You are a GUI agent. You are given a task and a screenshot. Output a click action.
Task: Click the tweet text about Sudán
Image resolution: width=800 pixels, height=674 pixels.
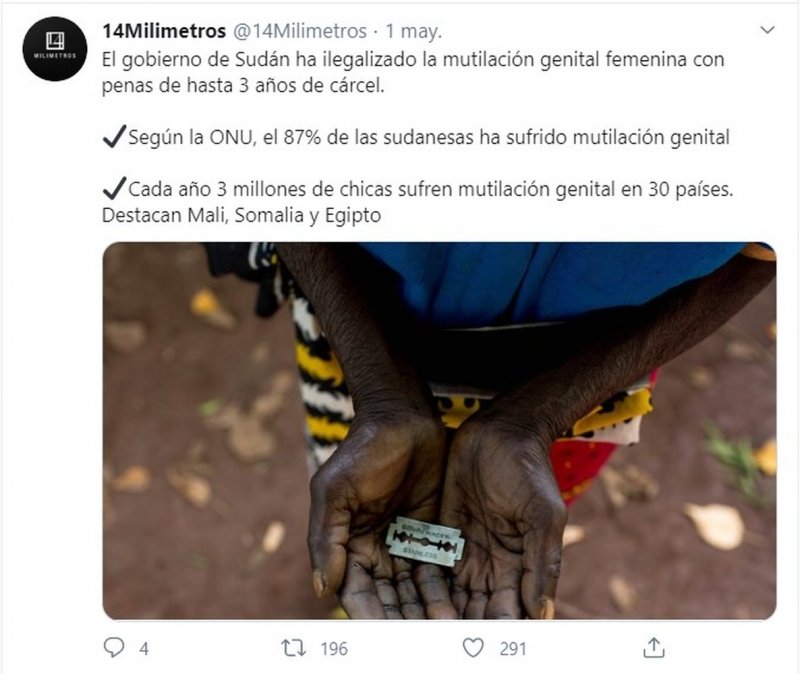tap(413, 72)
